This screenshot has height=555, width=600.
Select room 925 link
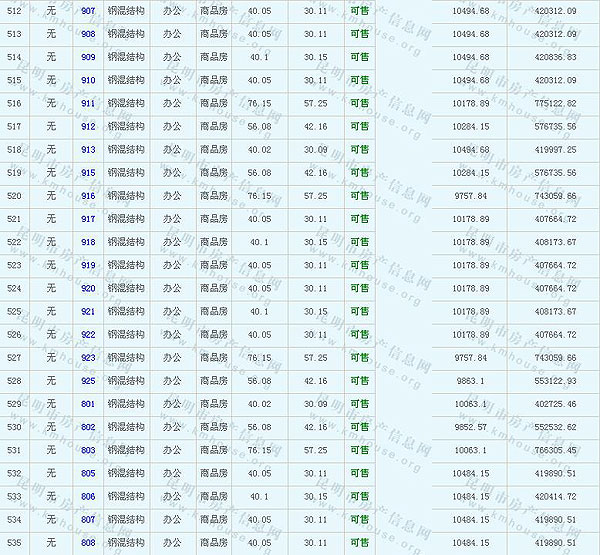pos(88,381)
